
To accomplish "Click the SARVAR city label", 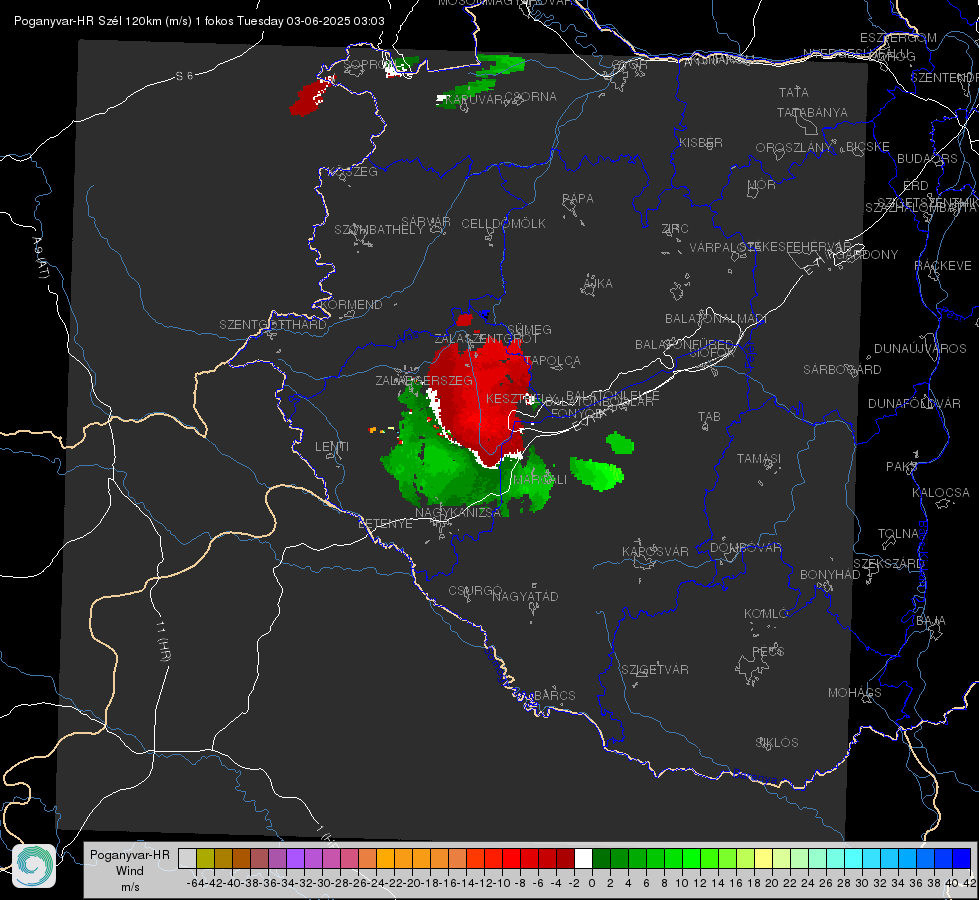I will pos(426,222).
